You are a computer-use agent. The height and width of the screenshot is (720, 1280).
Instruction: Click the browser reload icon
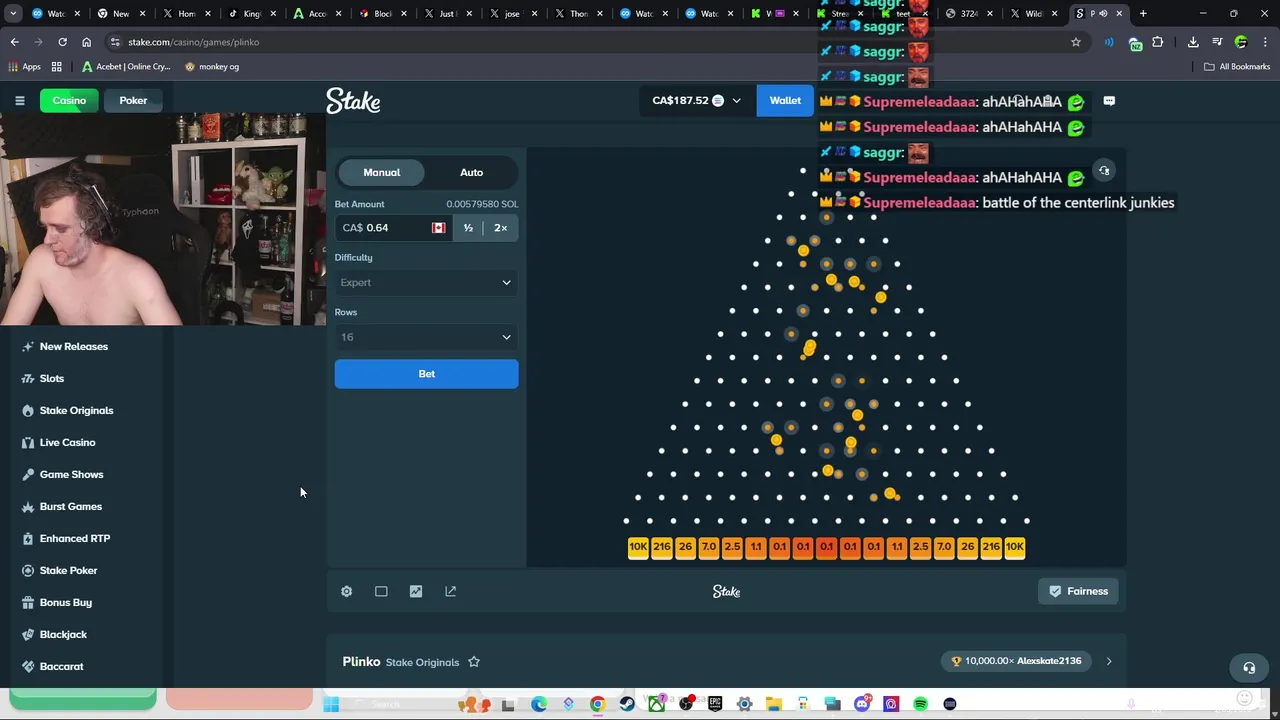tap(62, 42)
